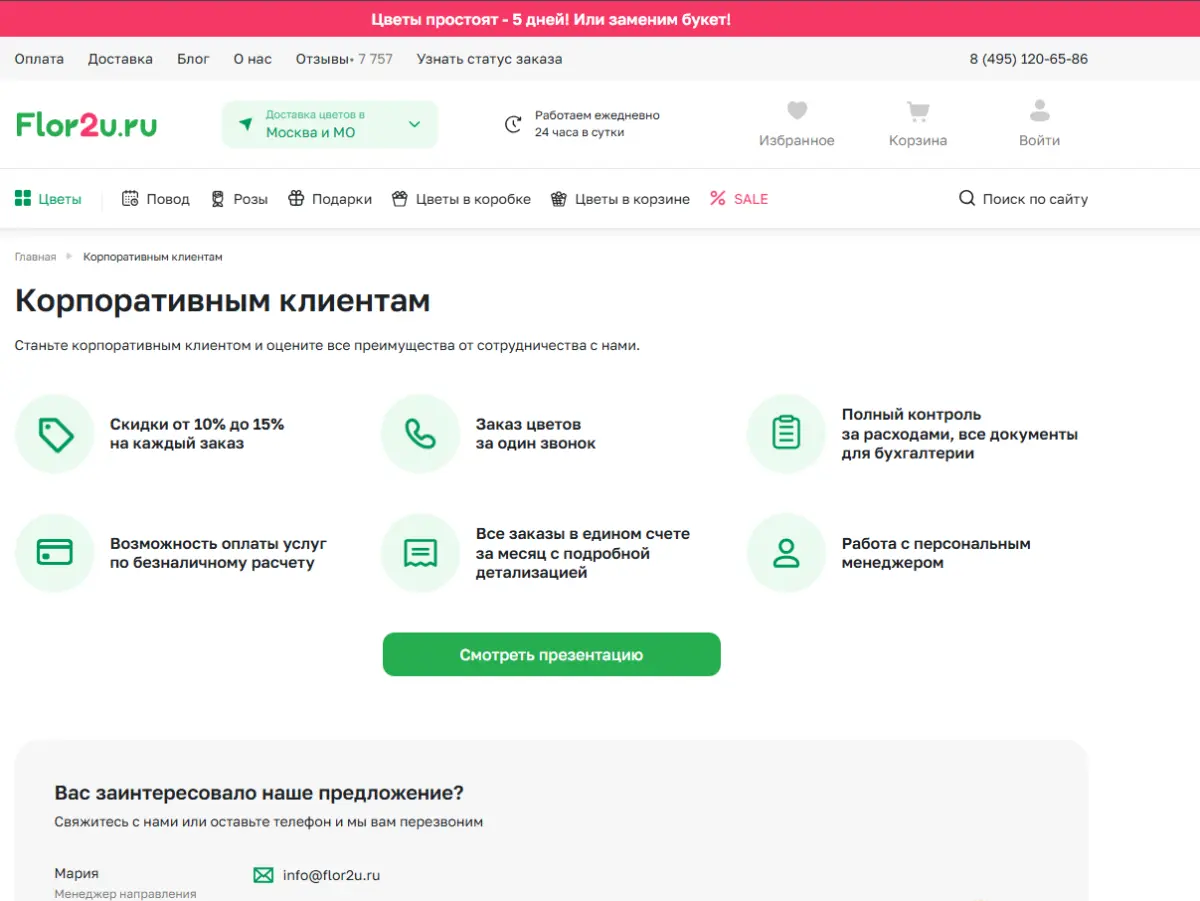1200x901 pixels.
Task: Click the pink top promo banner
Action: [600, 19]
